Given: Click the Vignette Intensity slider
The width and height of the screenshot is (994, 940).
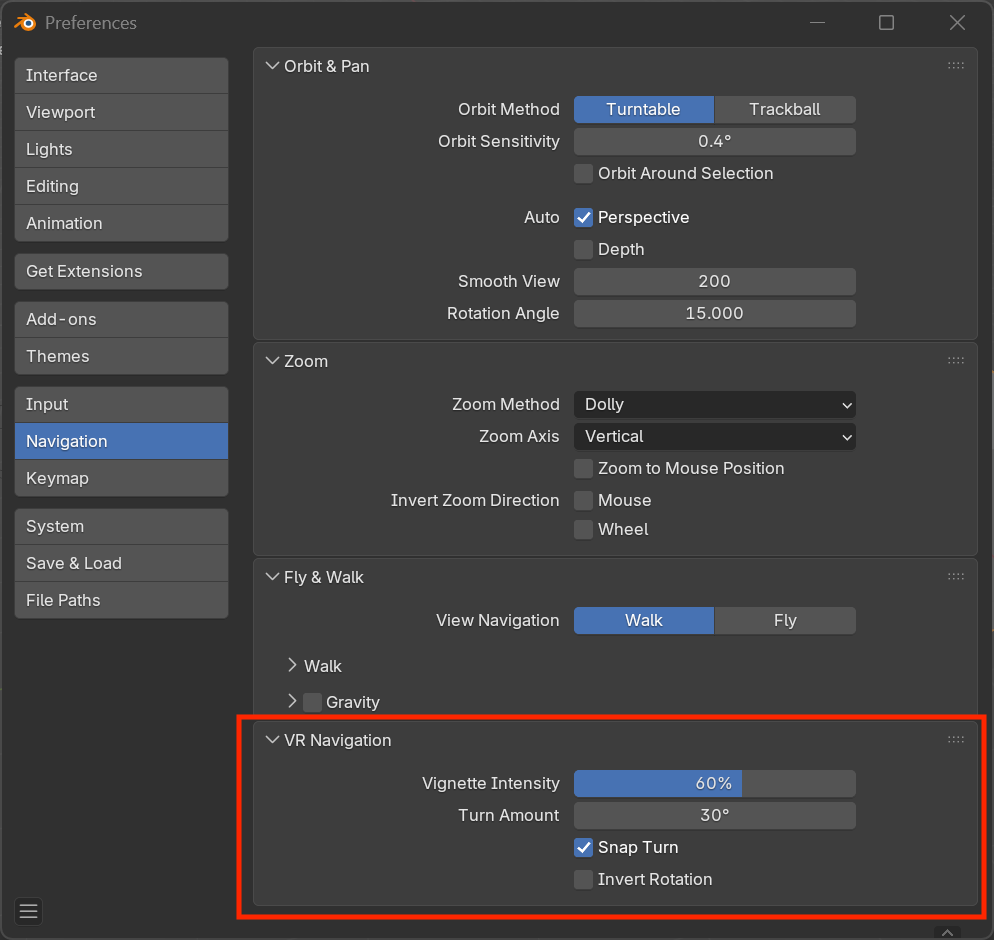Looking at the screenshot, I should pos(714,784).
